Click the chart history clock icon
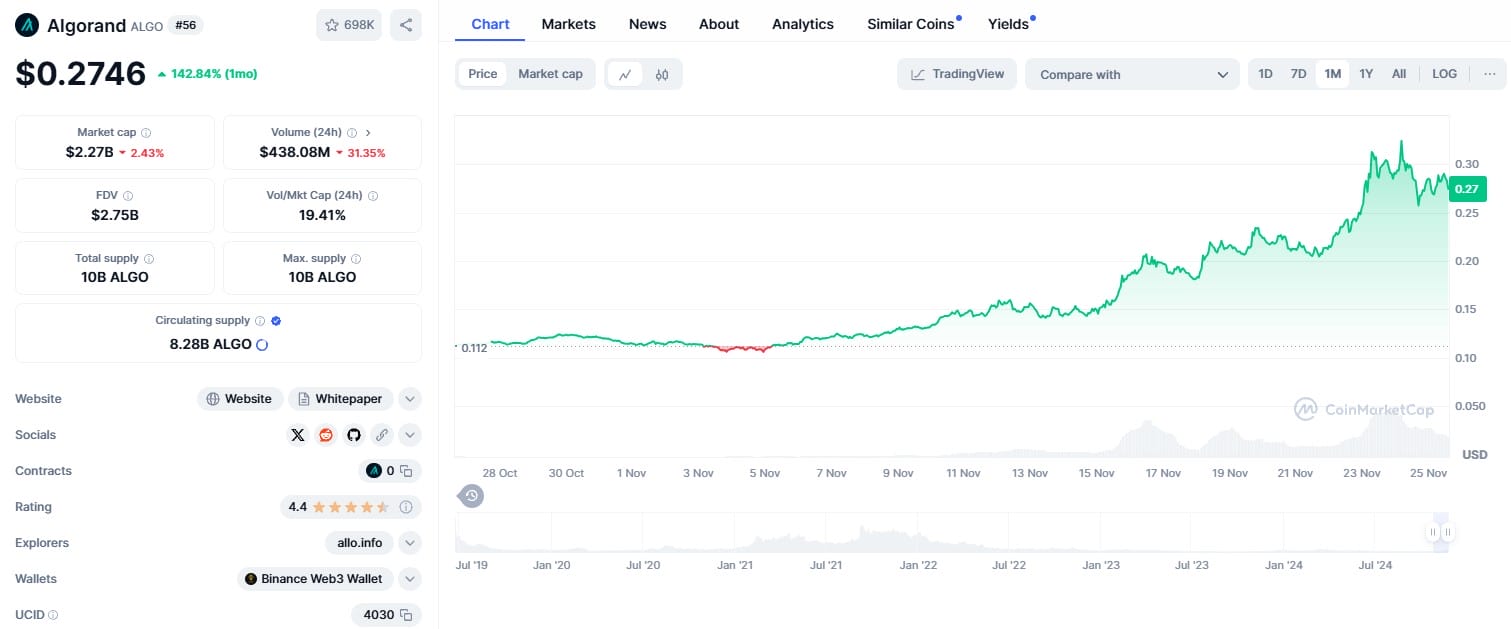Viewport: 1511px width, 629px height. click(x=472, y=495)
